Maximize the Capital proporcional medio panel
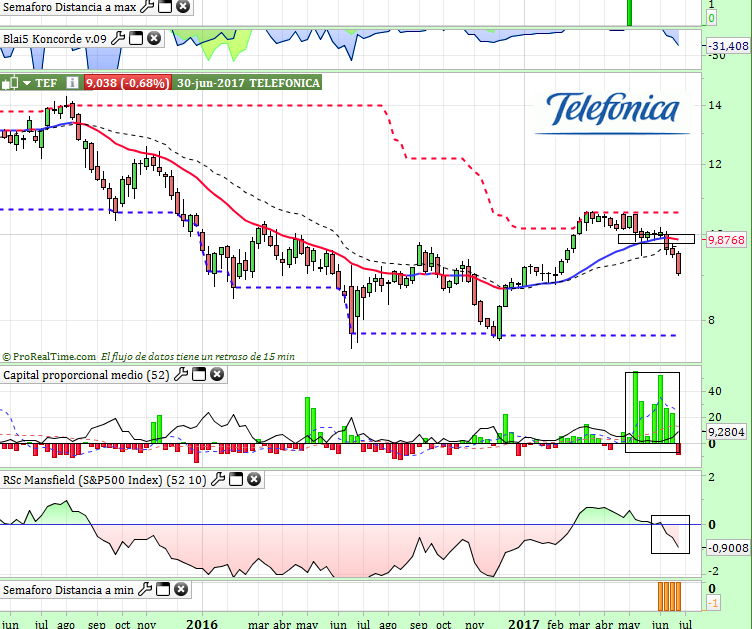752x629 pixels. coord(199,374)
